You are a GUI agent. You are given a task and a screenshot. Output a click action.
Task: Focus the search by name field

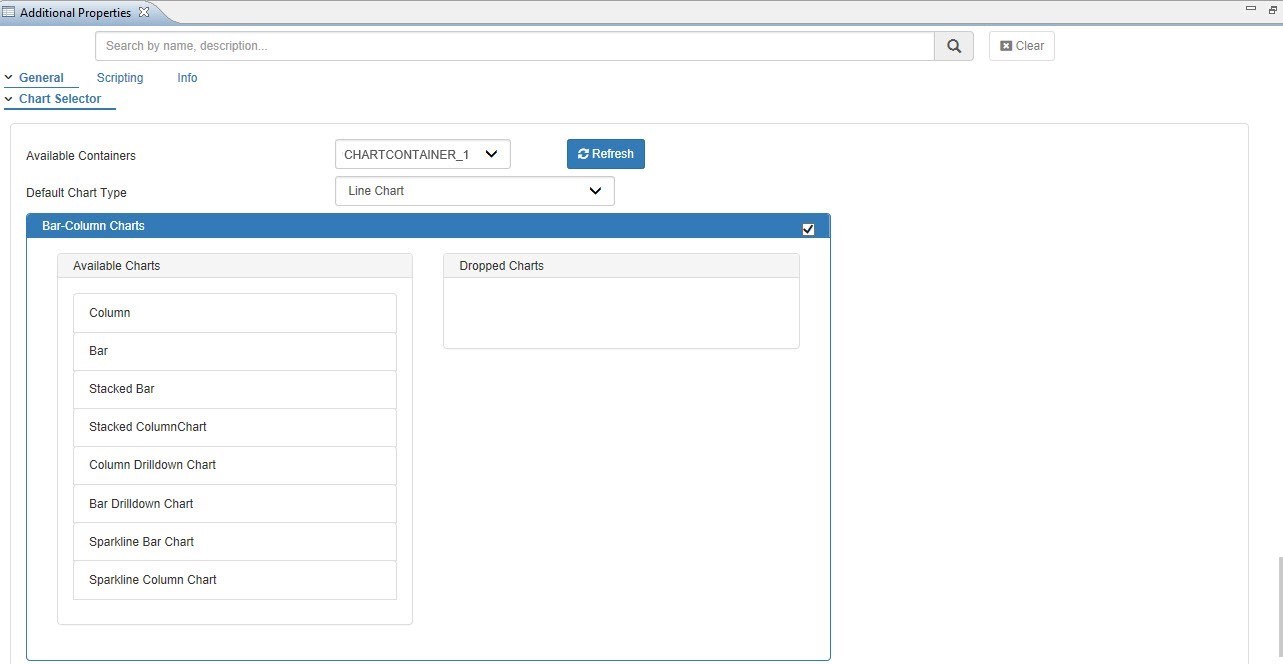[514, 46]
